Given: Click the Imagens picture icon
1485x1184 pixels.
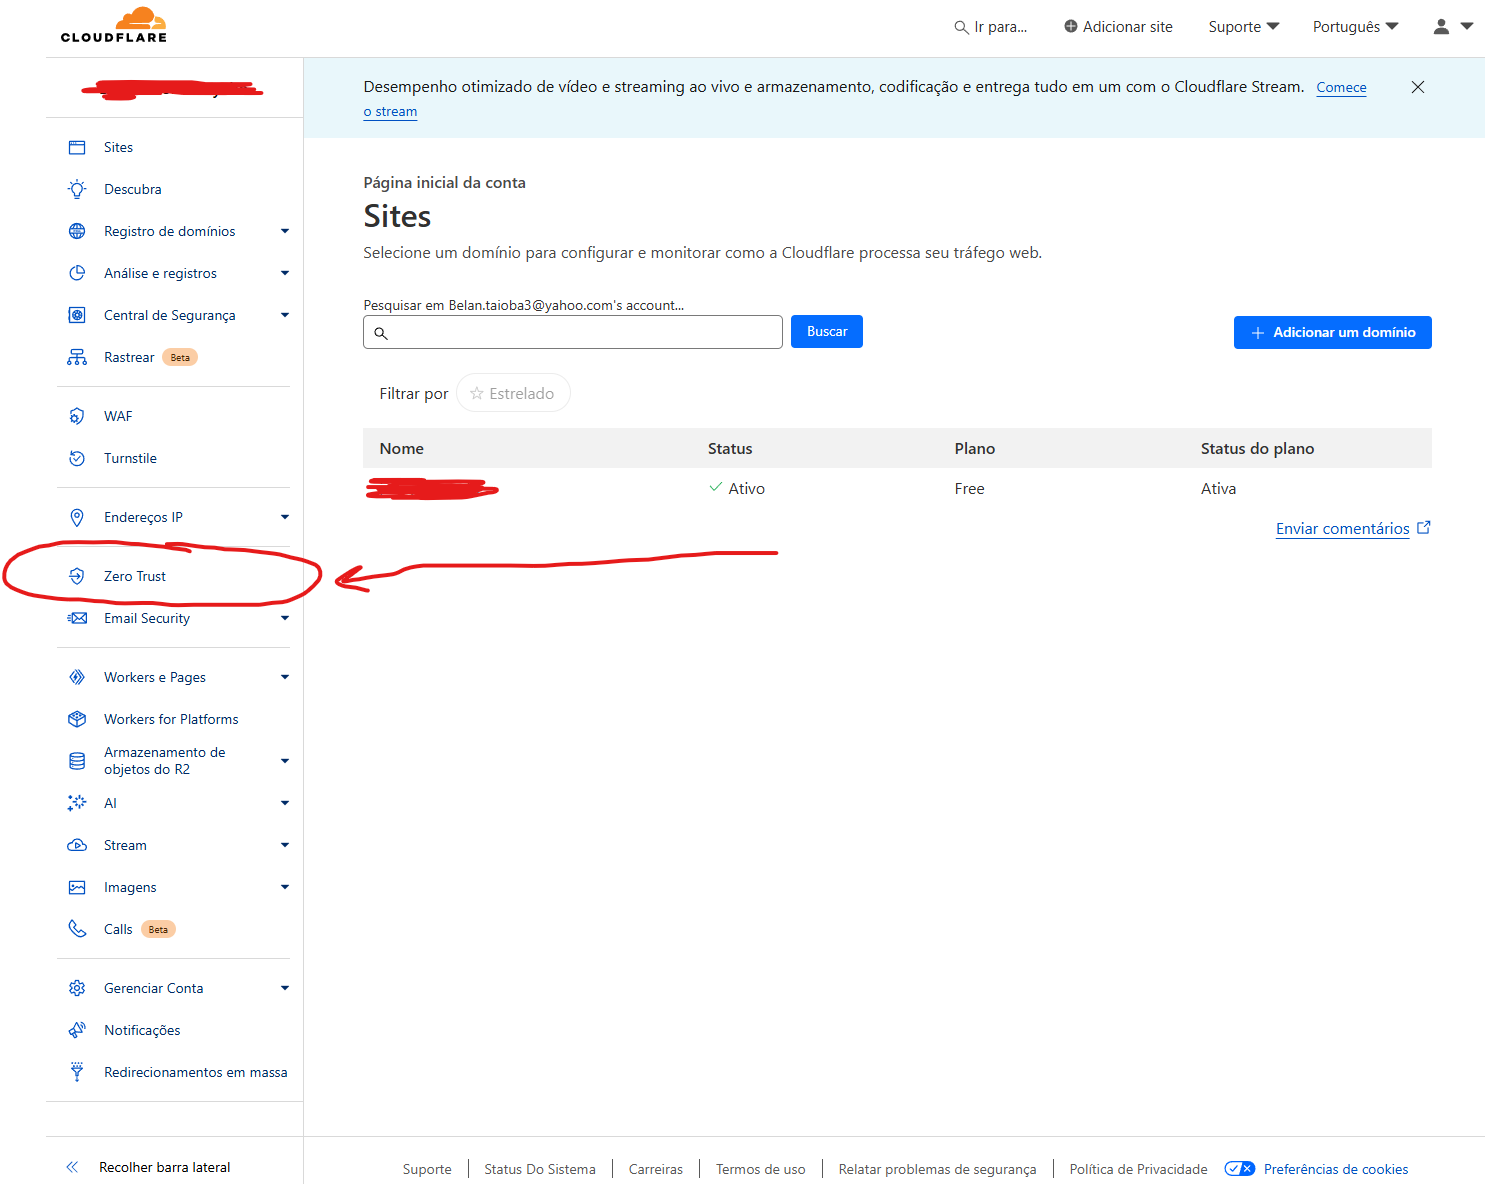Looking at the screenshot, I should point(77,887).
